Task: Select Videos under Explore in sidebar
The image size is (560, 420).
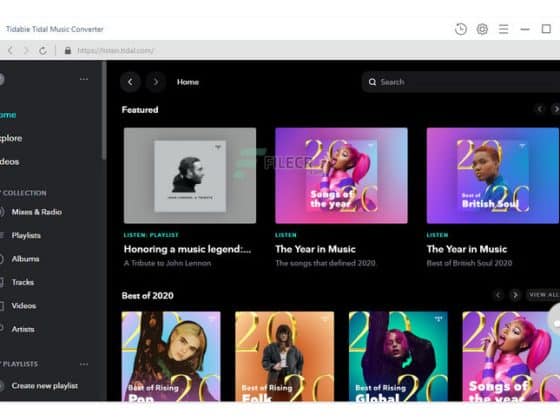Action: tap(10, 162)
